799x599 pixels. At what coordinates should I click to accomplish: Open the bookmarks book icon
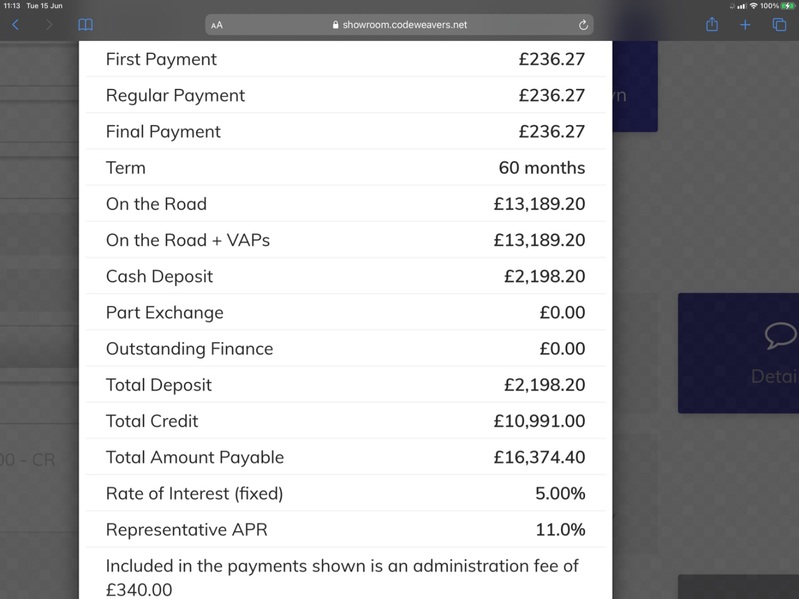[x=86, y=24]
